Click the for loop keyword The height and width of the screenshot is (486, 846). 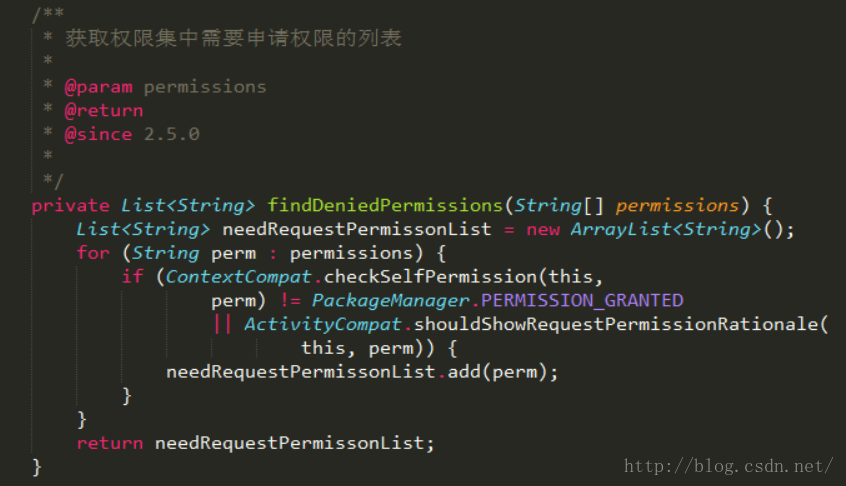click(93, 253)
